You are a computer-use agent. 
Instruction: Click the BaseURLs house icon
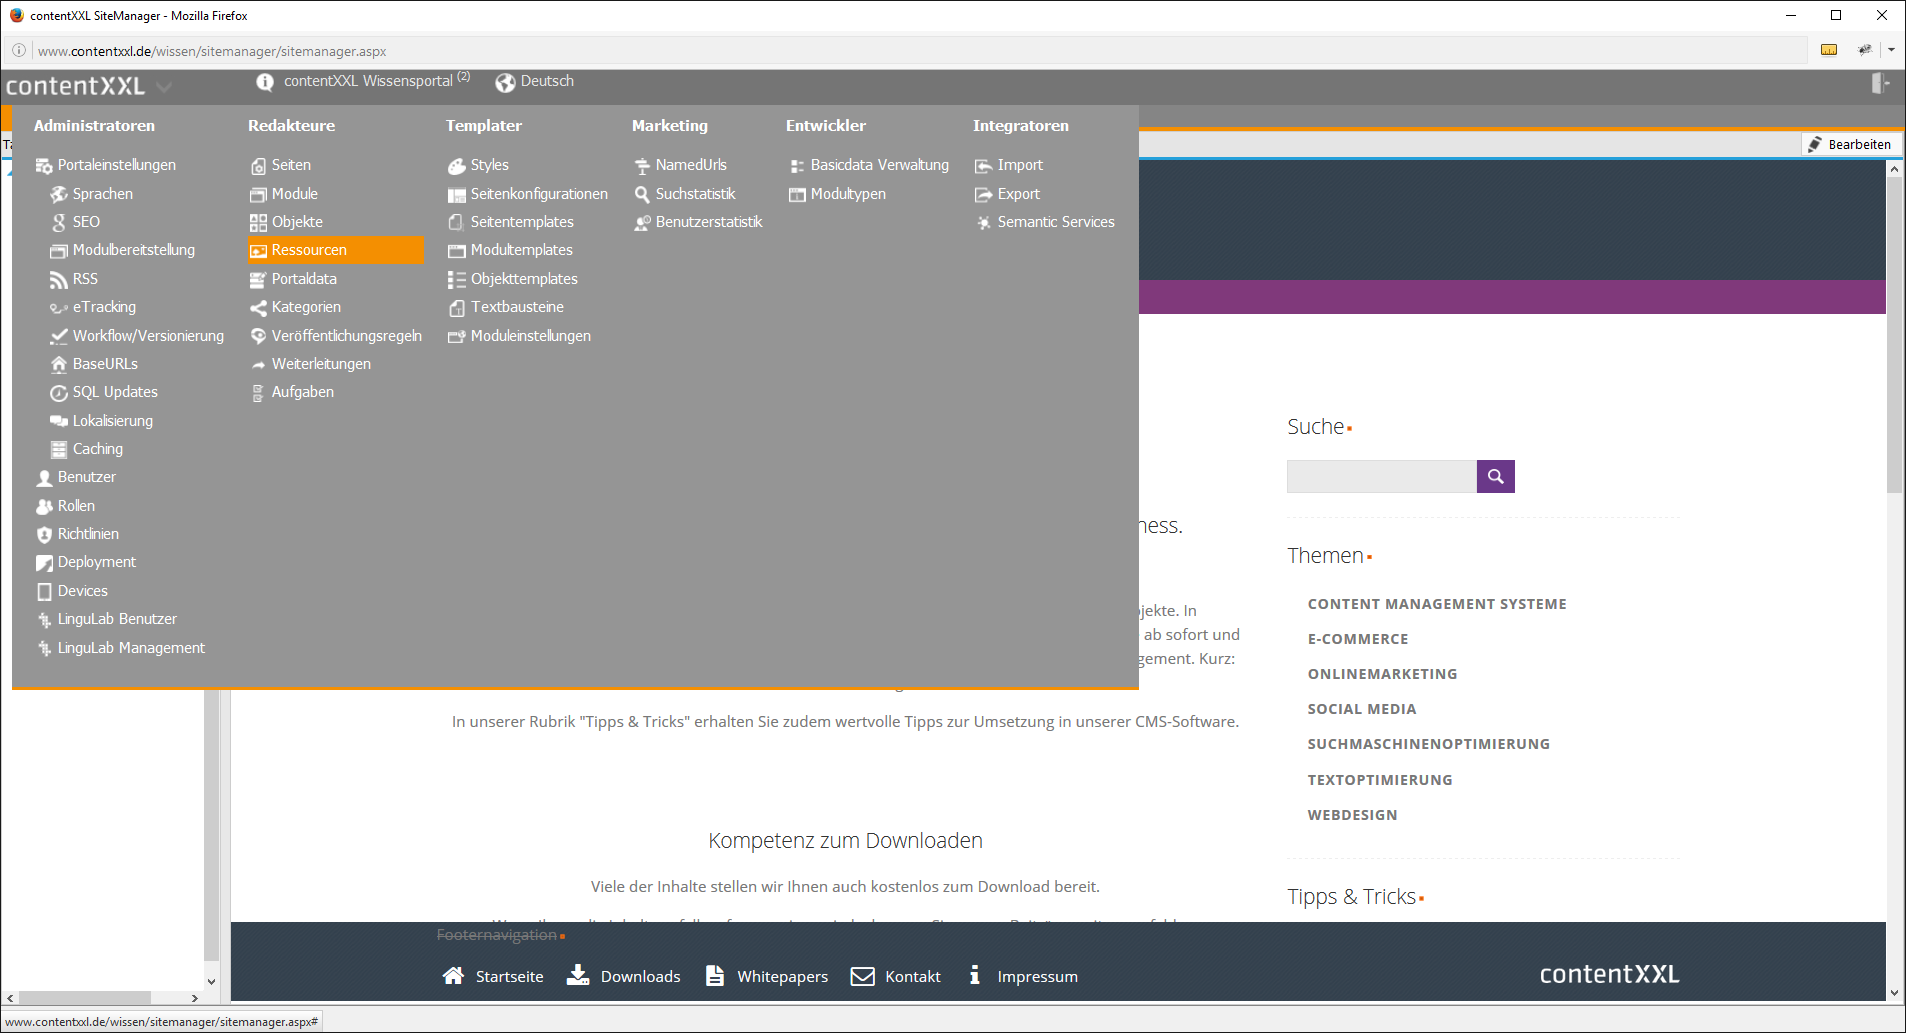point(59,364)
